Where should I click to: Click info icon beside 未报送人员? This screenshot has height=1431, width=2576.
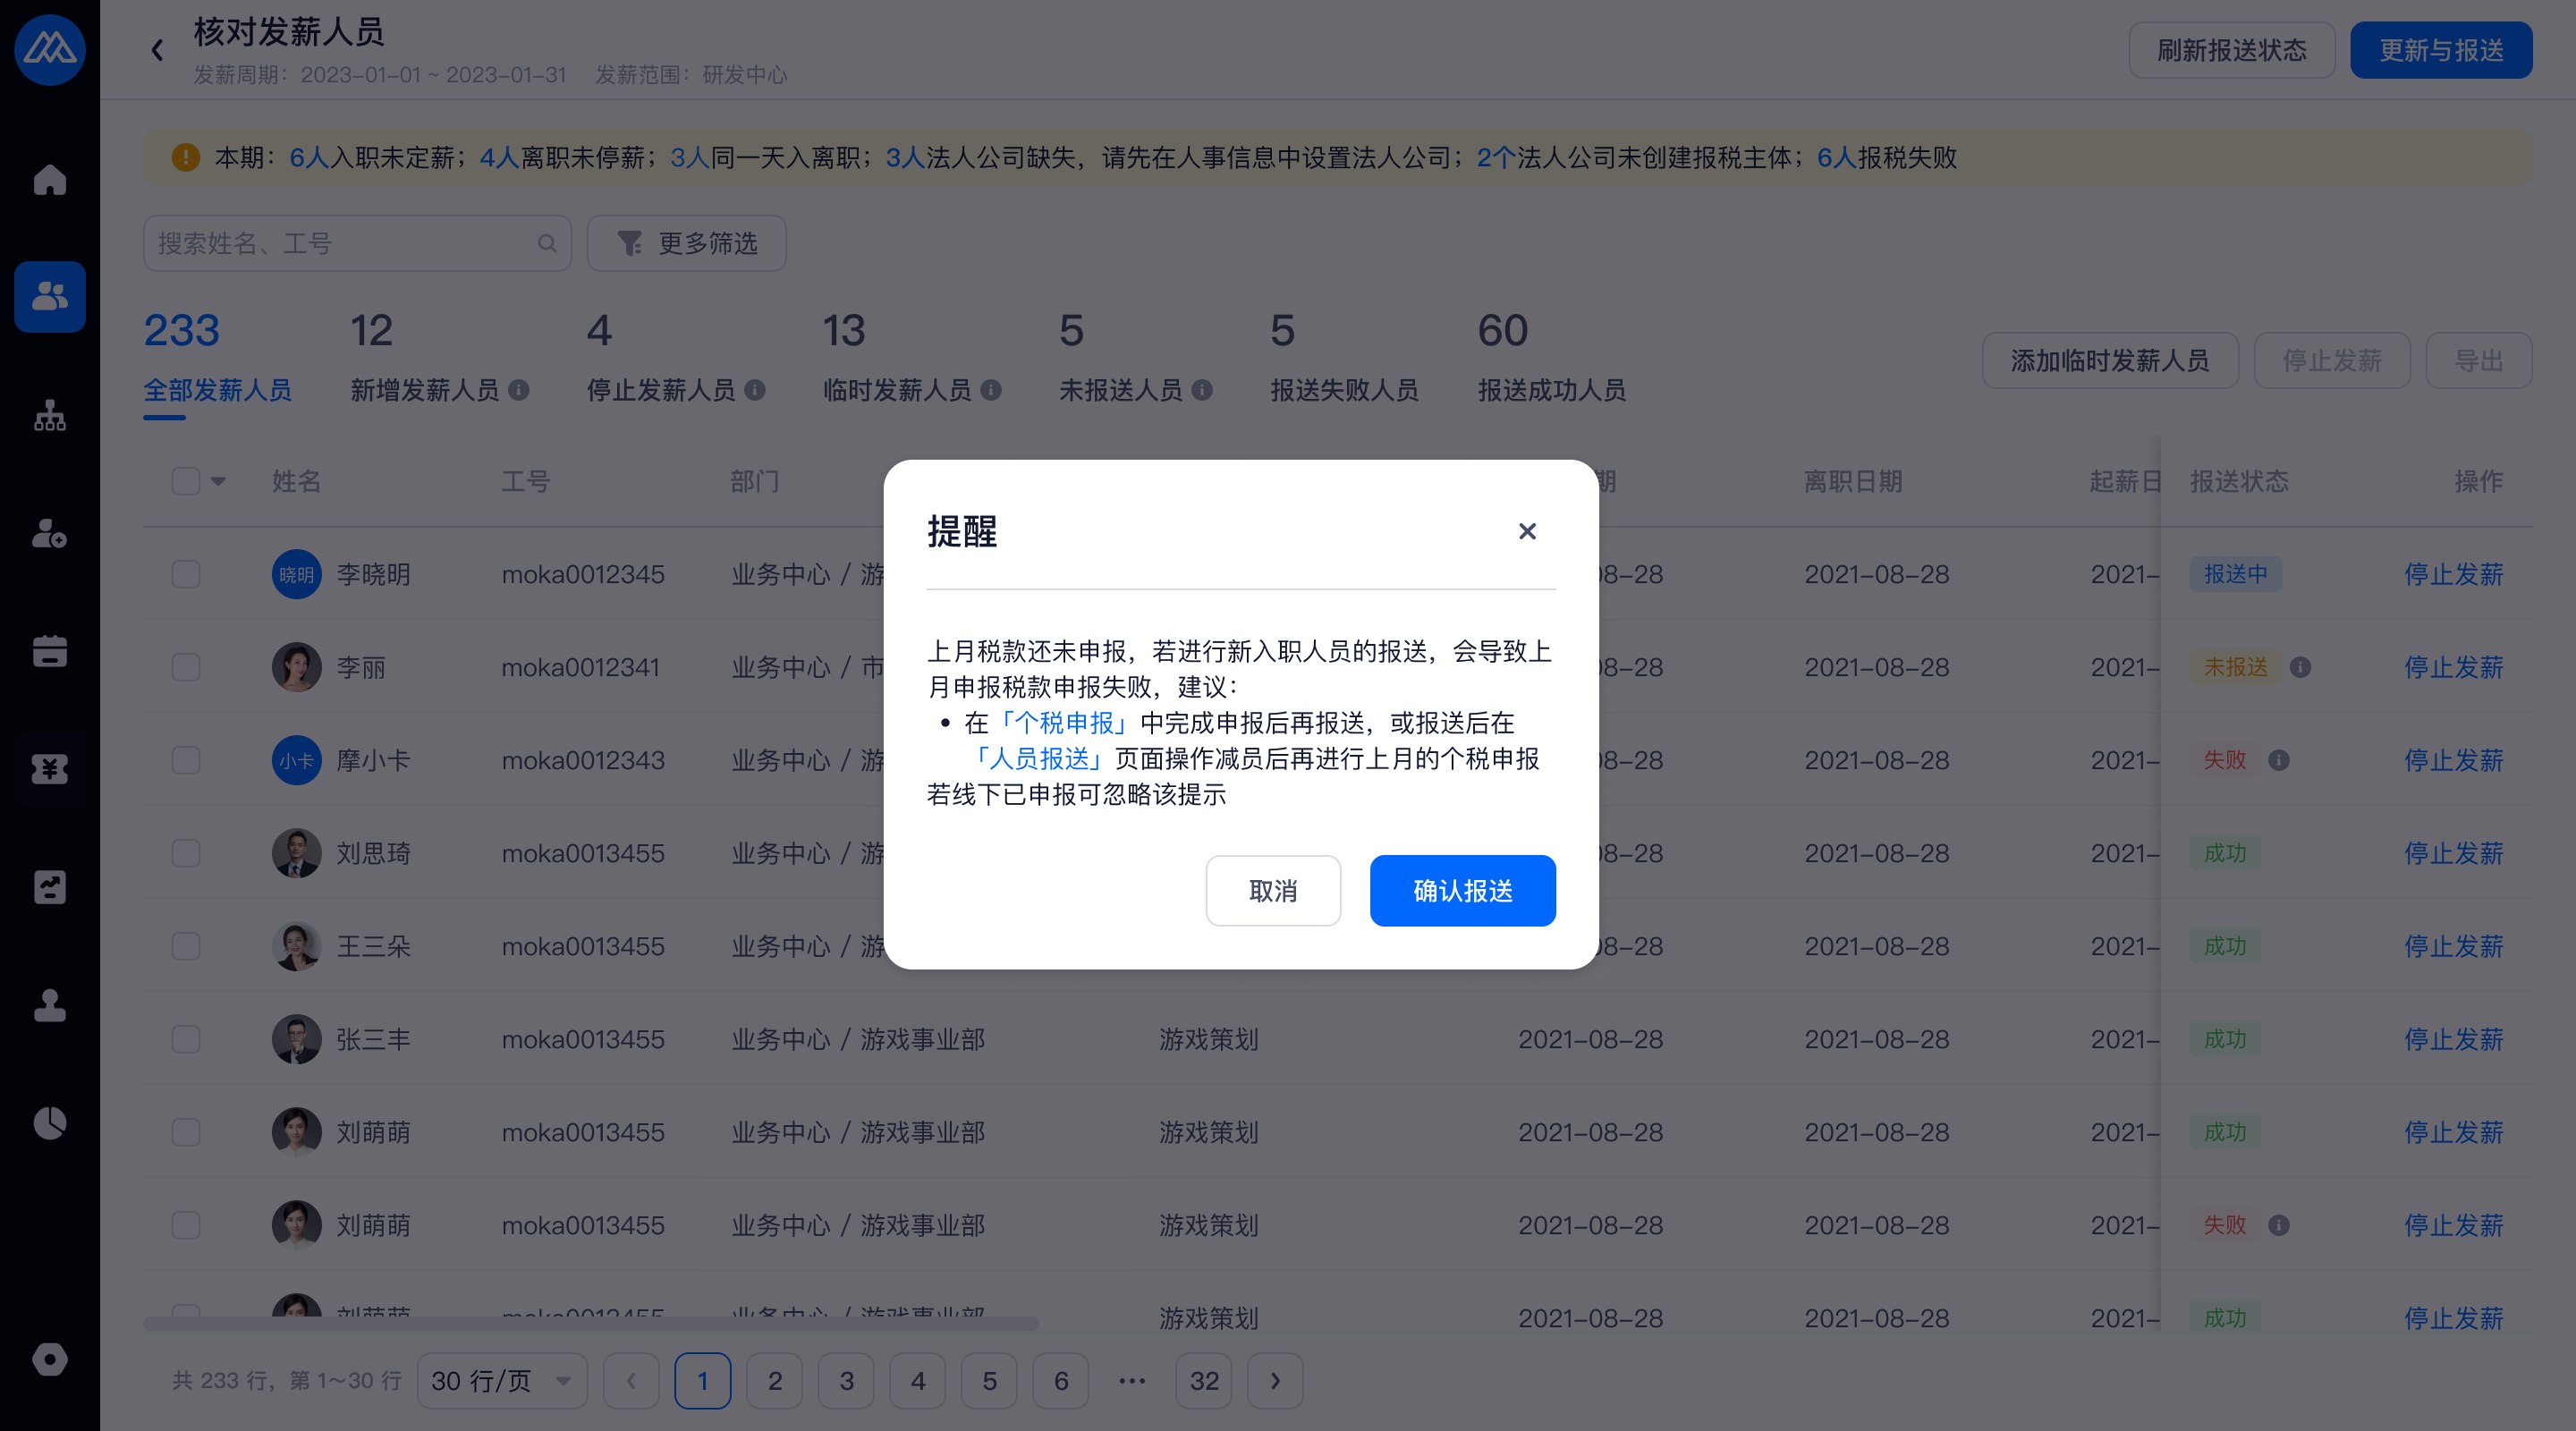tap(1202, 390)
